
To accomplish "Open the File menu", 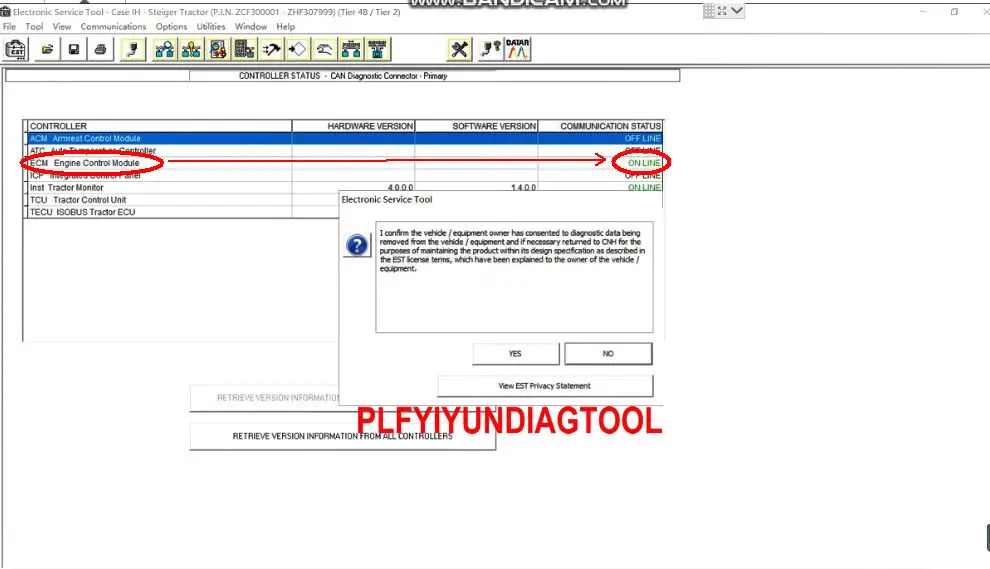I will click(x=9, y=27).
